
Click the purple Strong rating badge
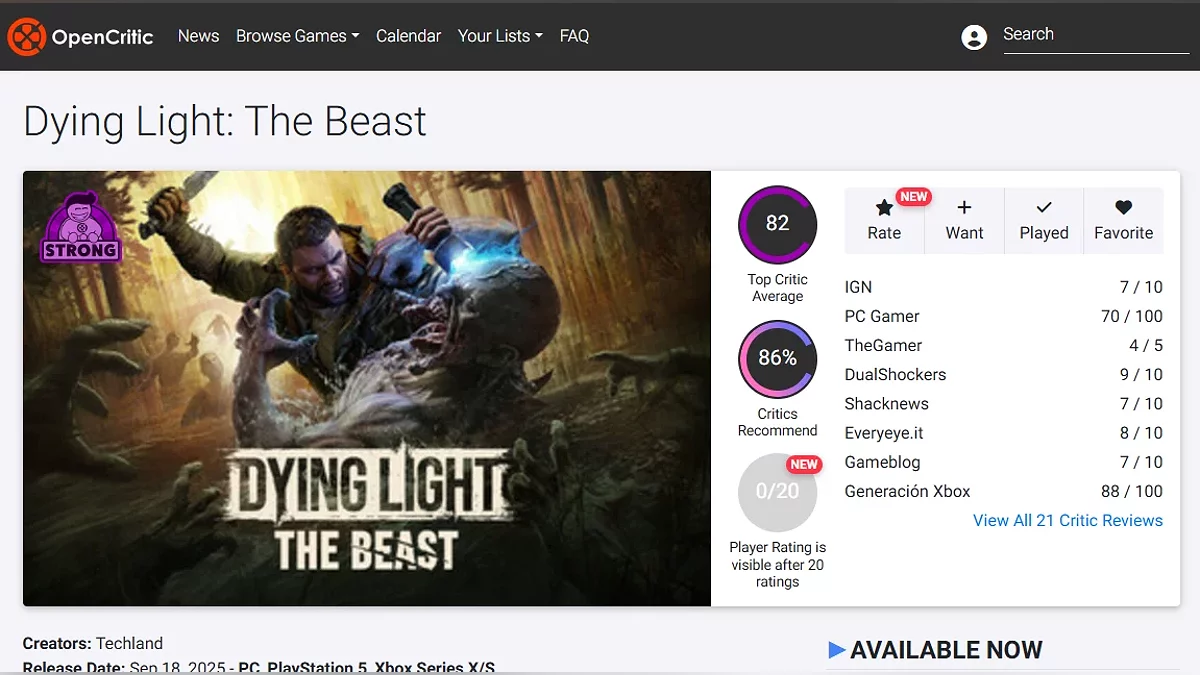coord(80,228)
